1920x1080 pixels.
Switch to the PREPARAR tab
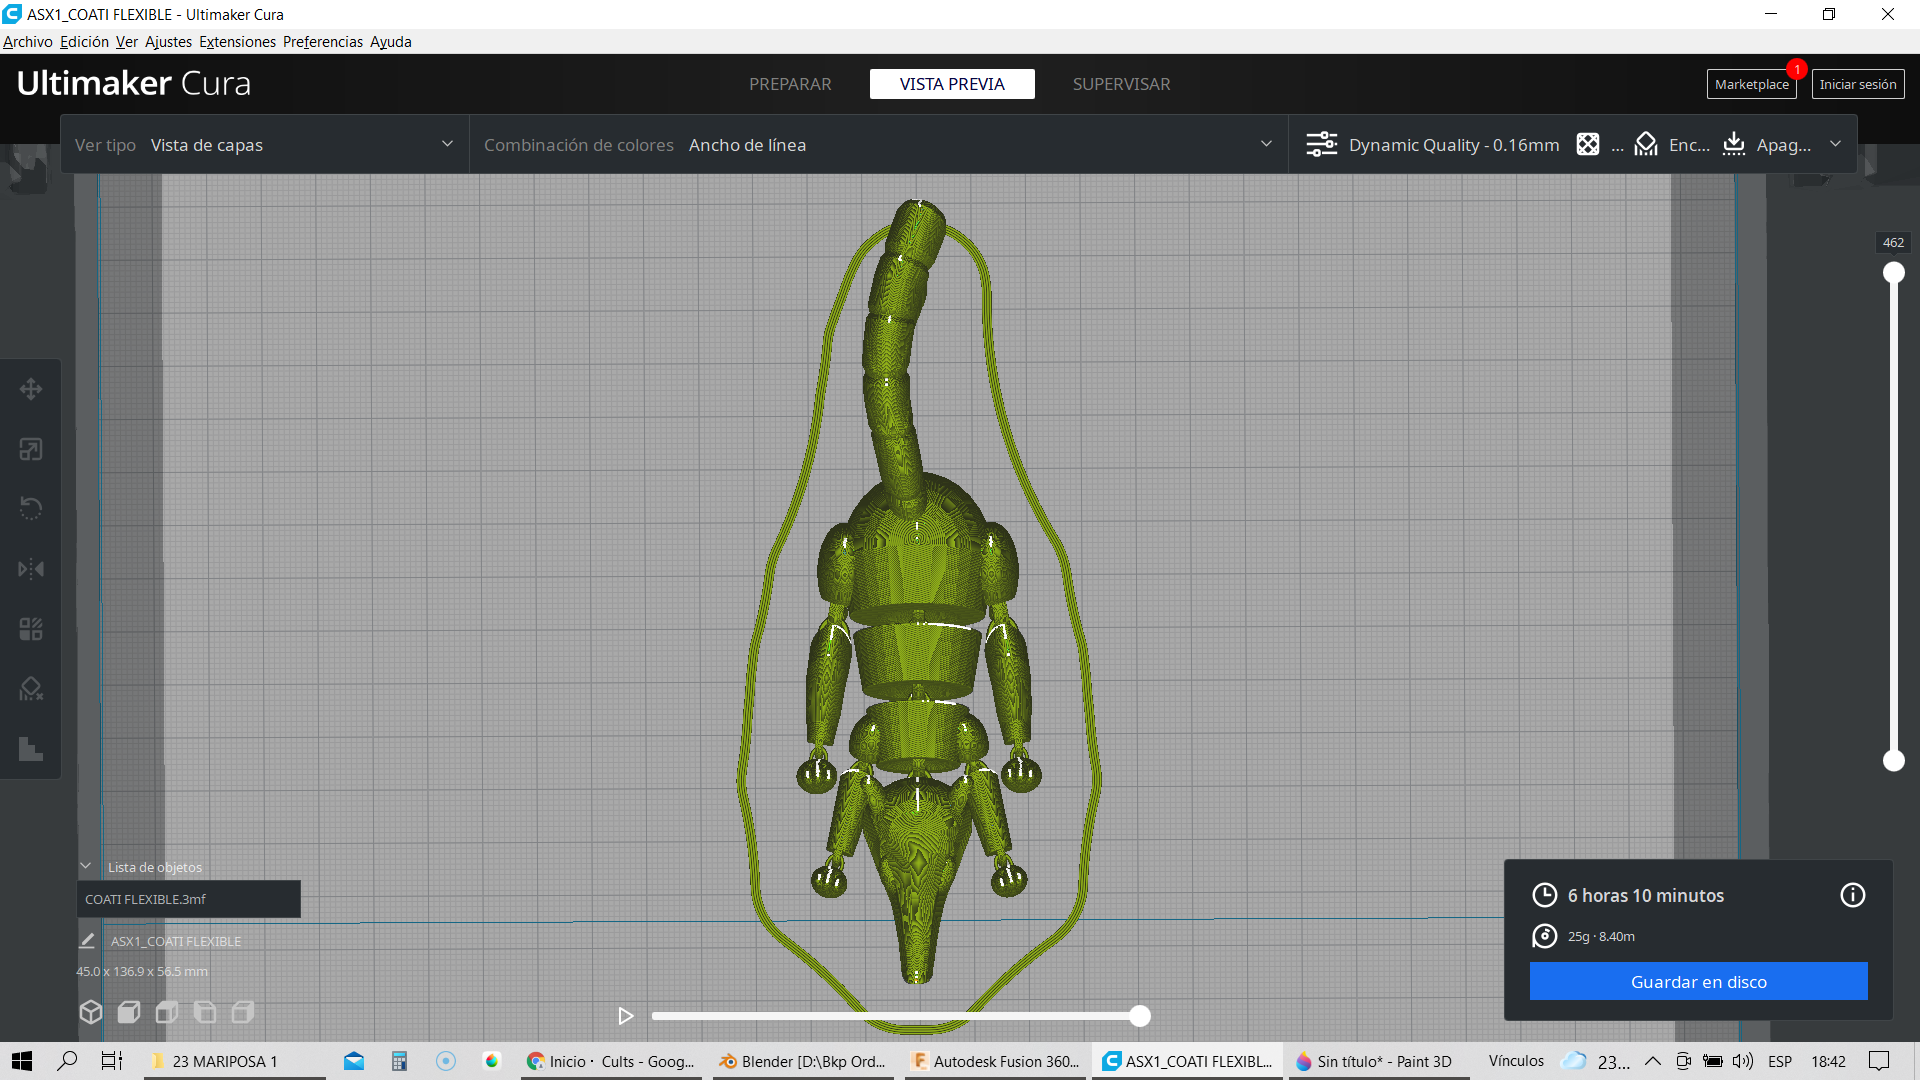pyautogui.click(x=790, y=84)
